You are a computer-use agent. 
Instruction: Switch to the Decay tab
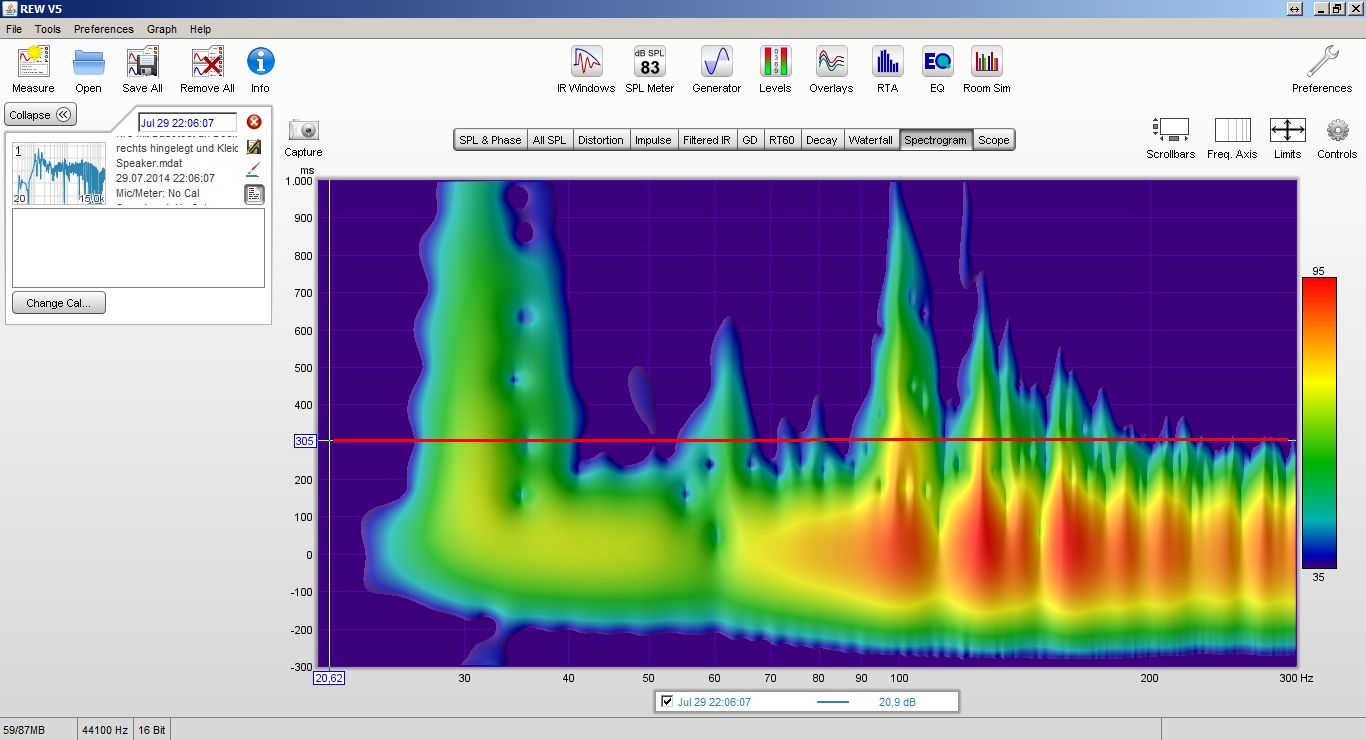pos(821,140)
